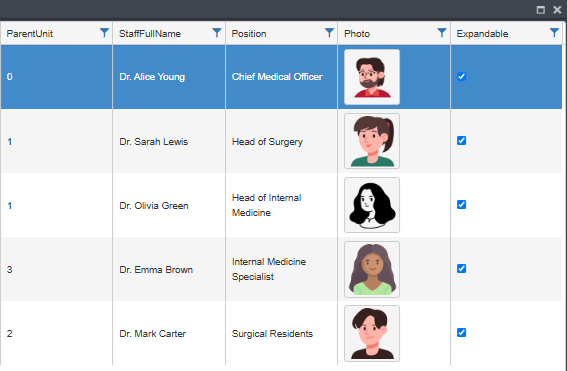Click Dr. Olivia Green's avatar image

pos(372,205)
